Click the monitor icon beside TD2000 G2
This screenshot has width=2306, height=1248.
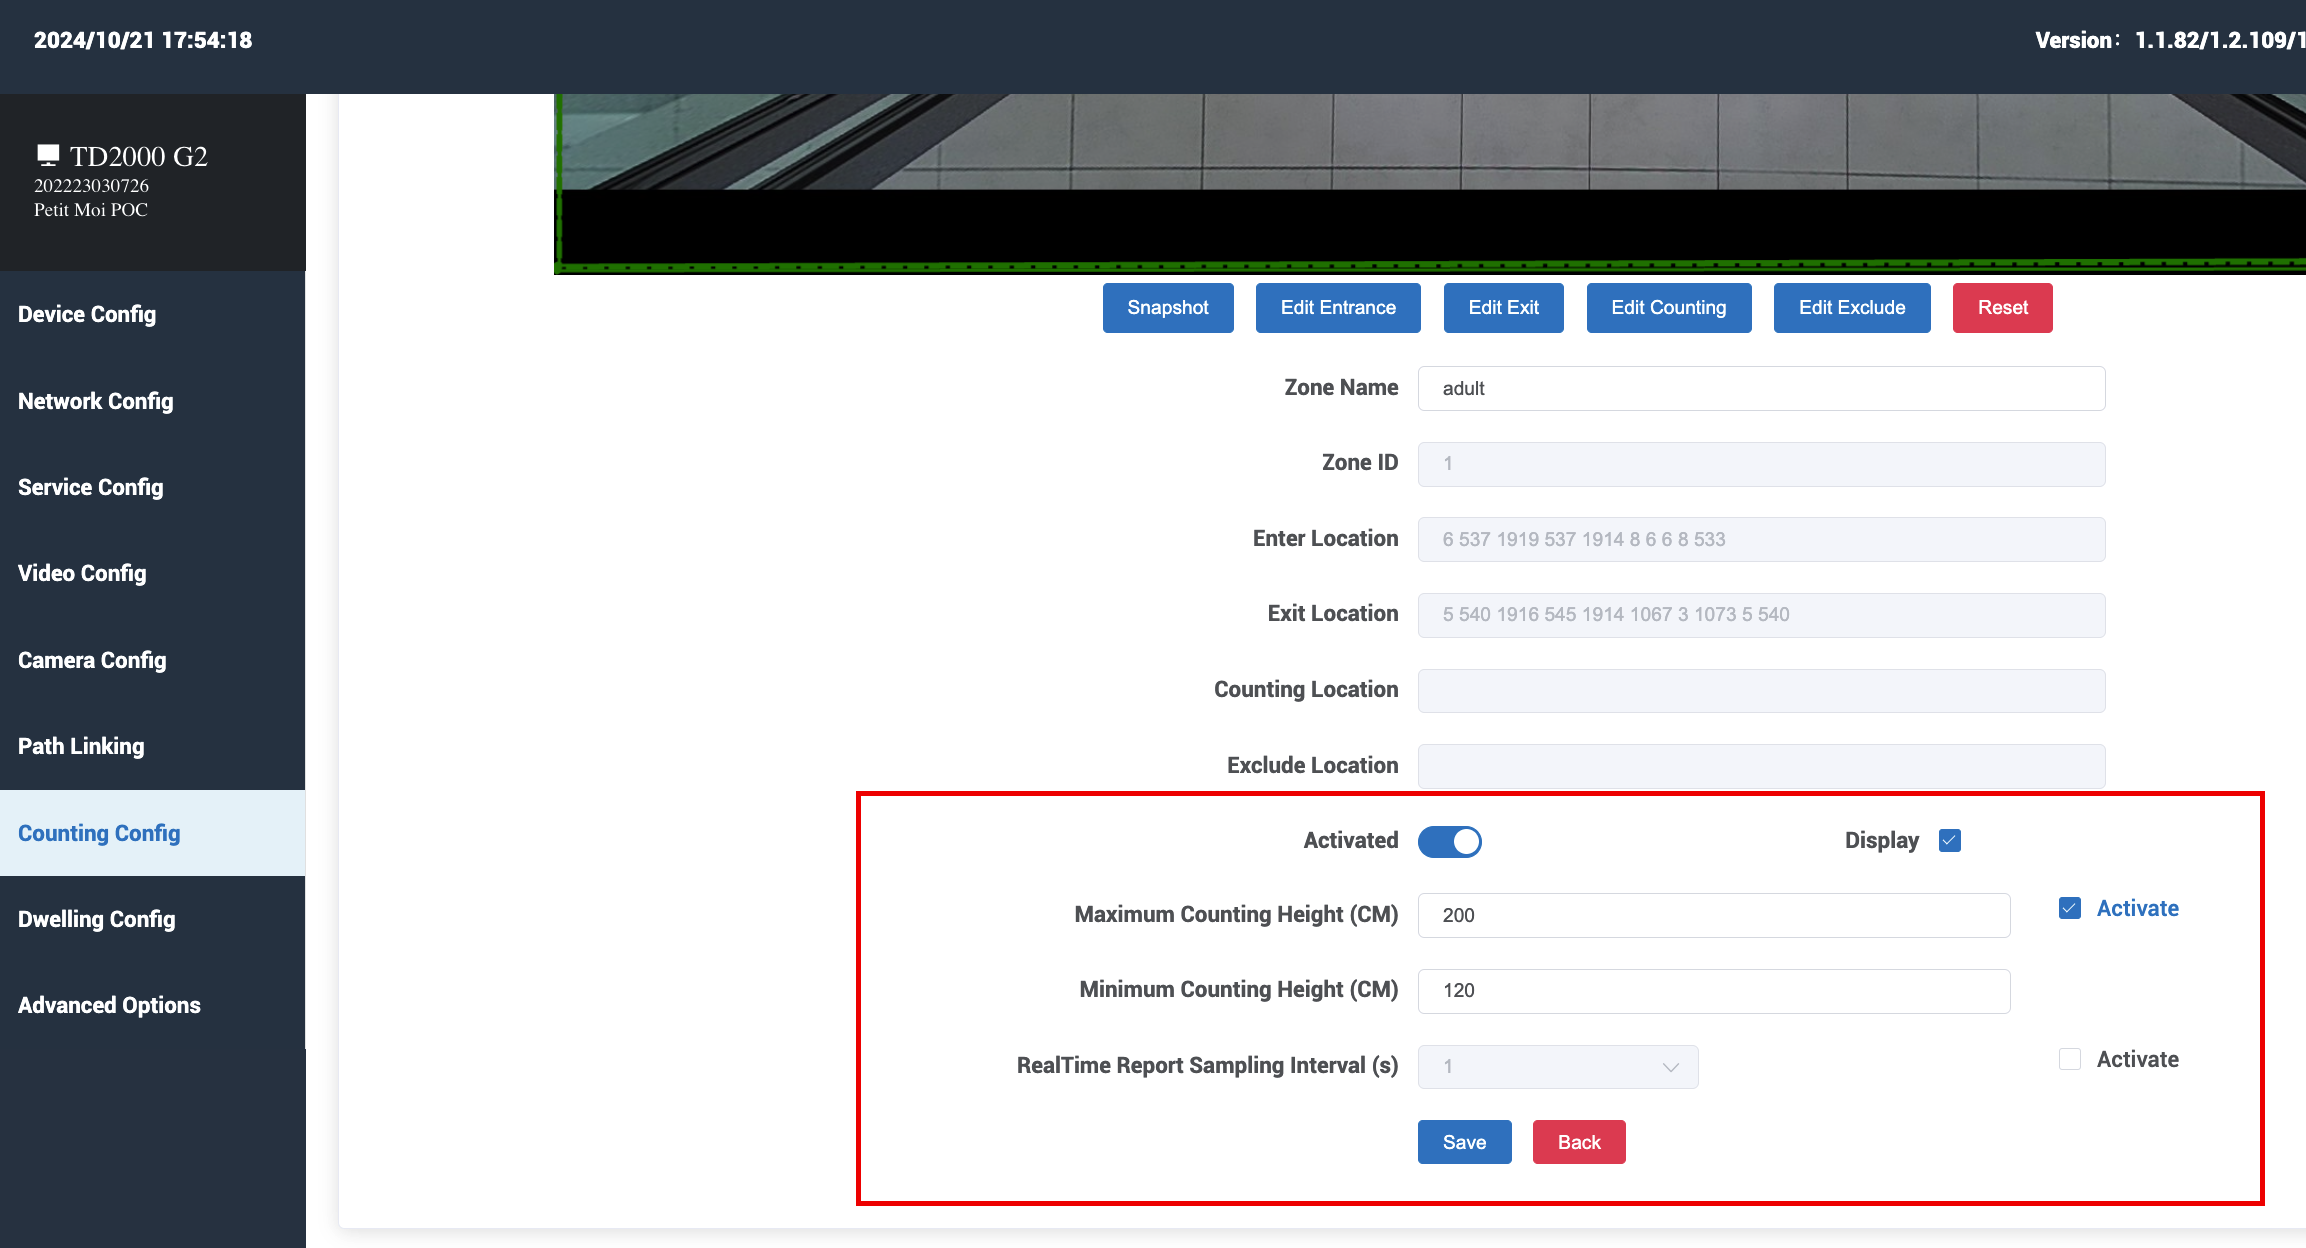pos(47,154)
